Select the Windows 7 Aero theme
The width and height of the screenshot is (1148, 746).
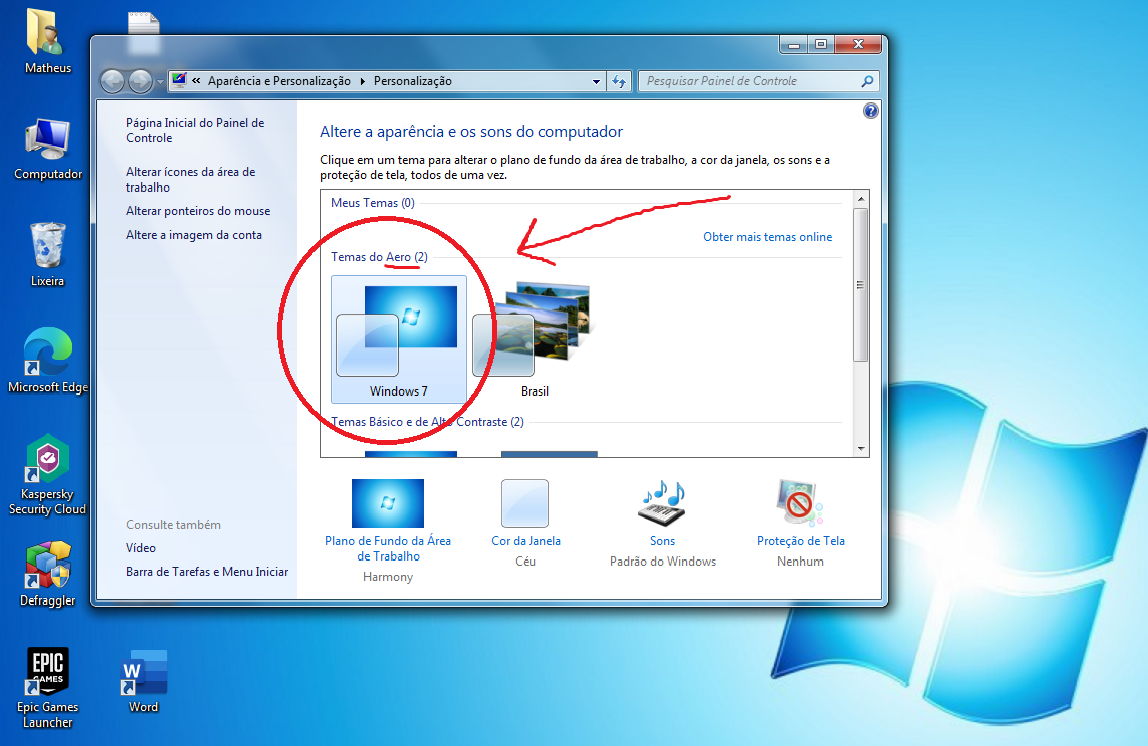point(399,340)
